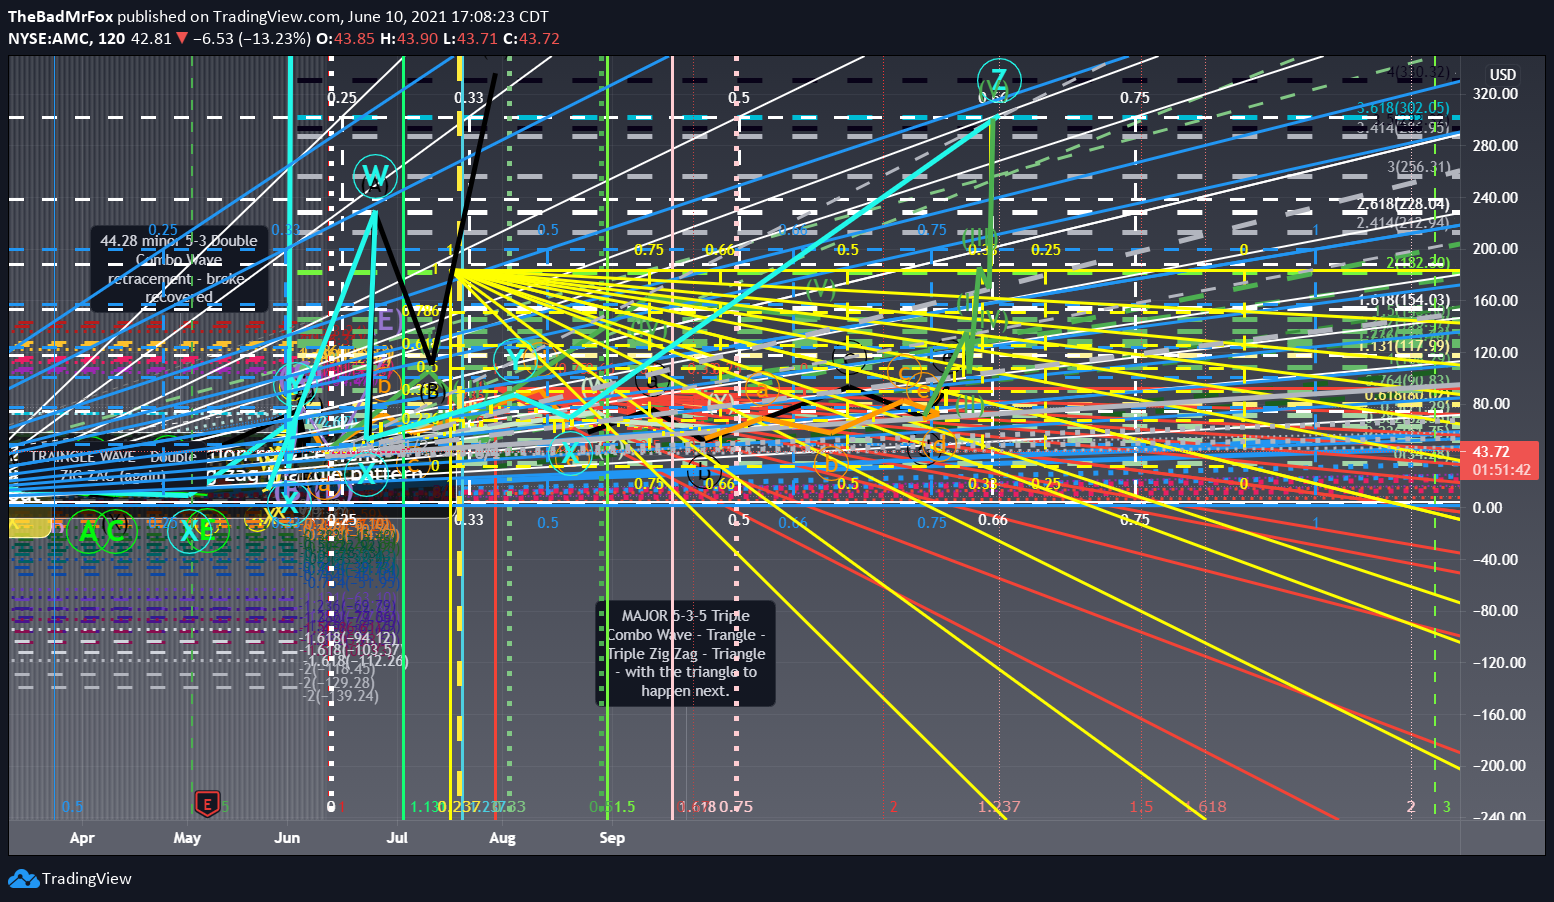Select the circled Y wave label

517,360
